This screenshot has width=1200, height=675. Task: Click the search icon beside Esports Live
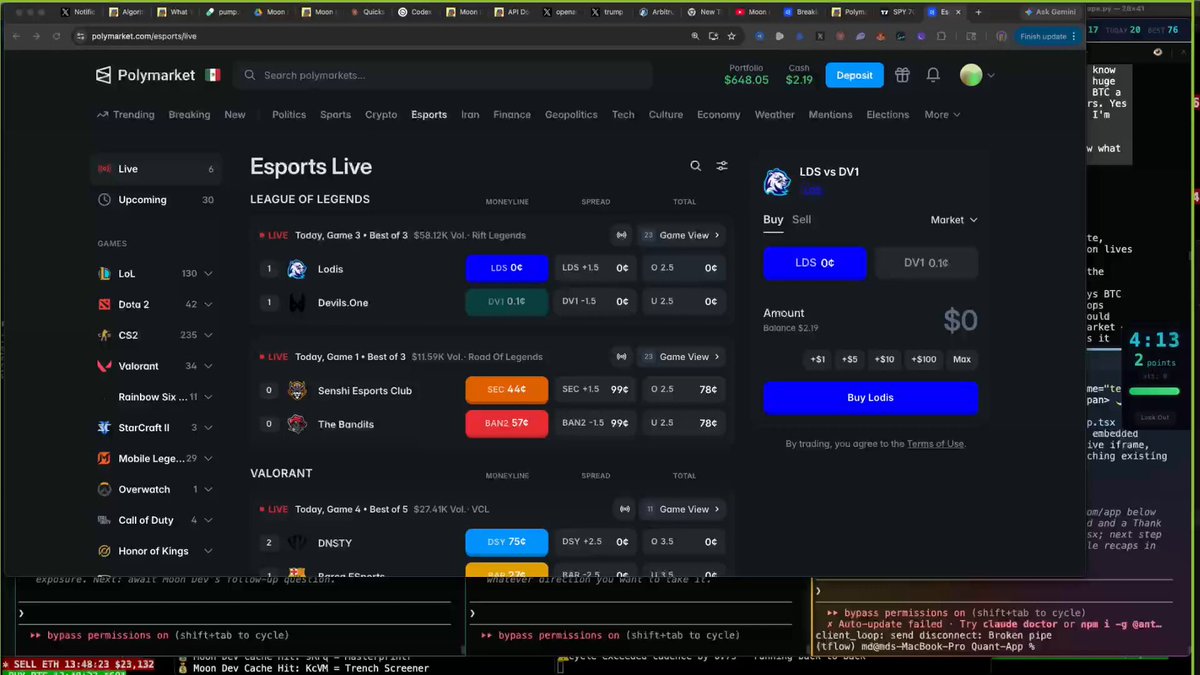(696, 166)
